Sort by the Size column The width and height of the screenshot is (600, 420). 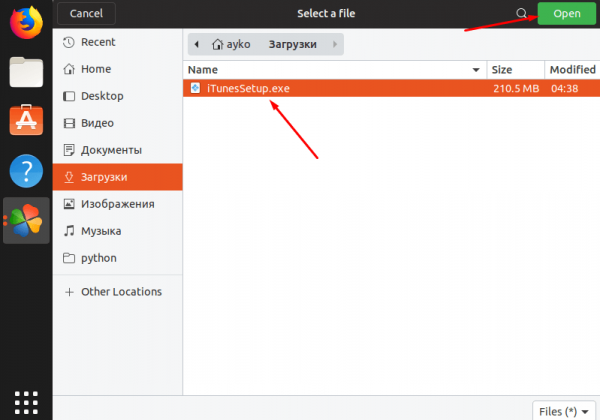(515, 70)
